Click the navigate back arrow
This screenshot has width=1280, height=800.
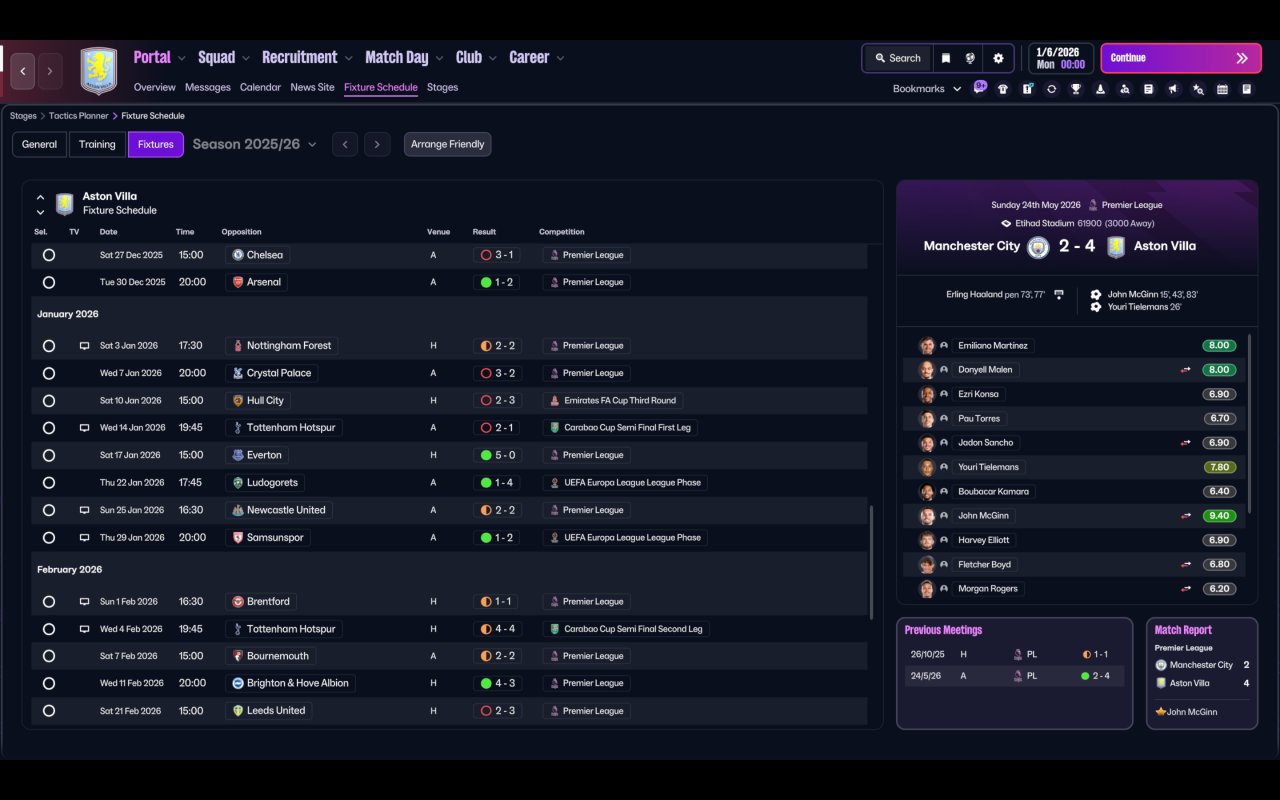coord(23,71)
